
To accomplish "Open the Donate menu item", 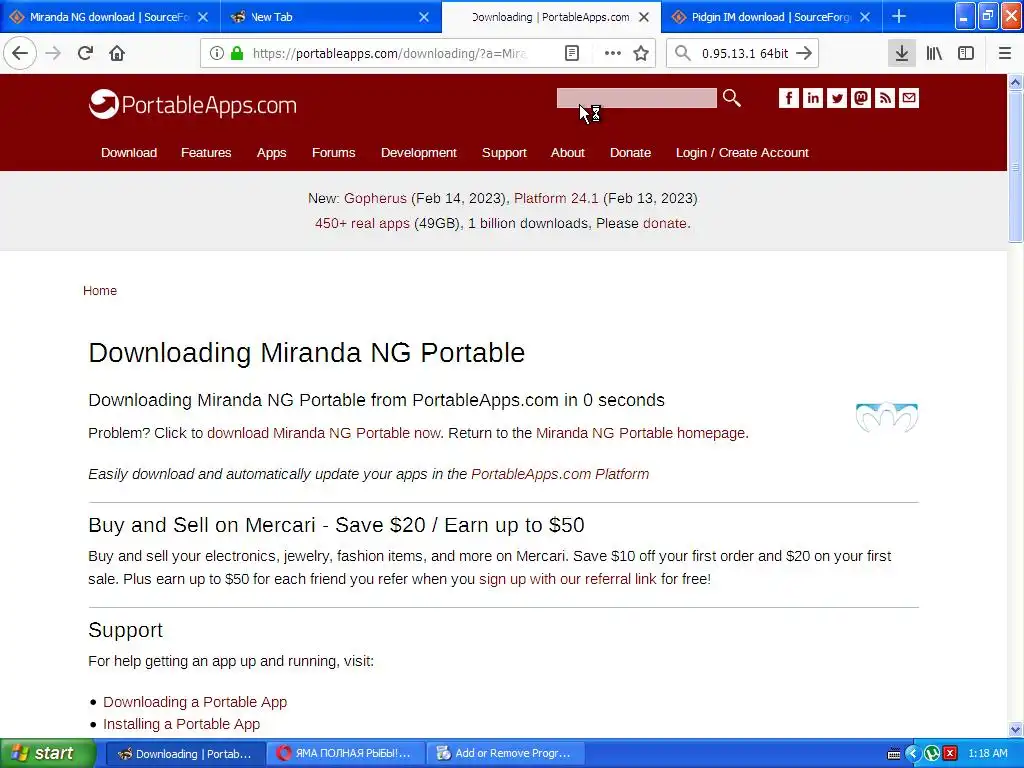I will (x=630, y=153).
